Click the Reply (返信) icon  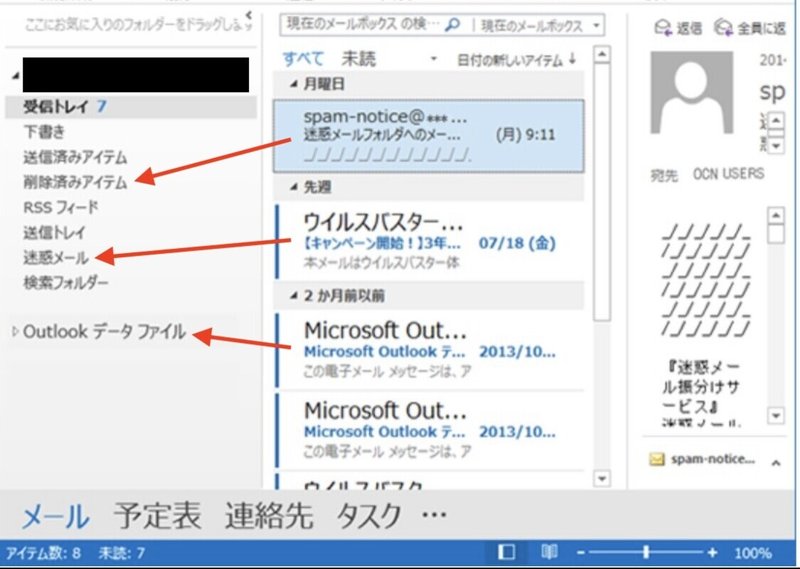pyautogui.click(x=662, y=27)
